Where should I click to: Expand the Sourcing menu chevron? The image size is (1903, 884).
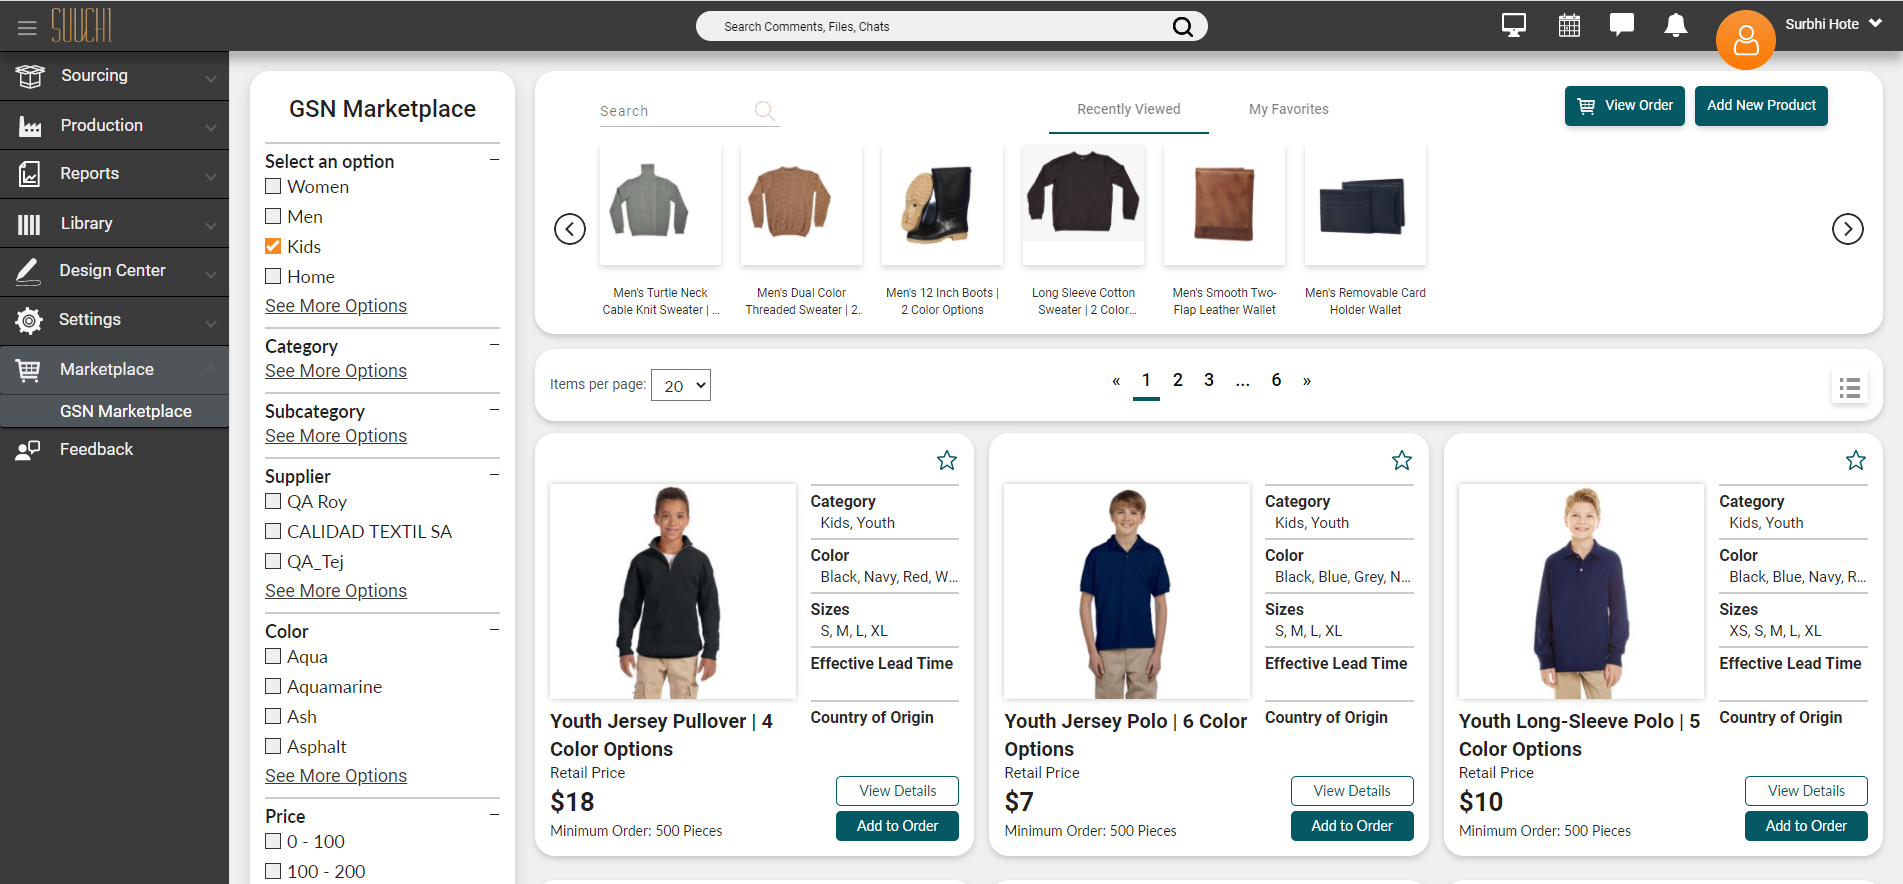point(210,78)
